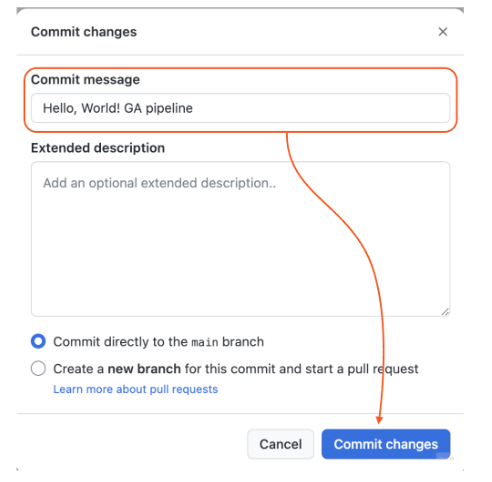Click the 'for this commit and start a pull request' text
The image size is (492, 482).
[301, 369]
